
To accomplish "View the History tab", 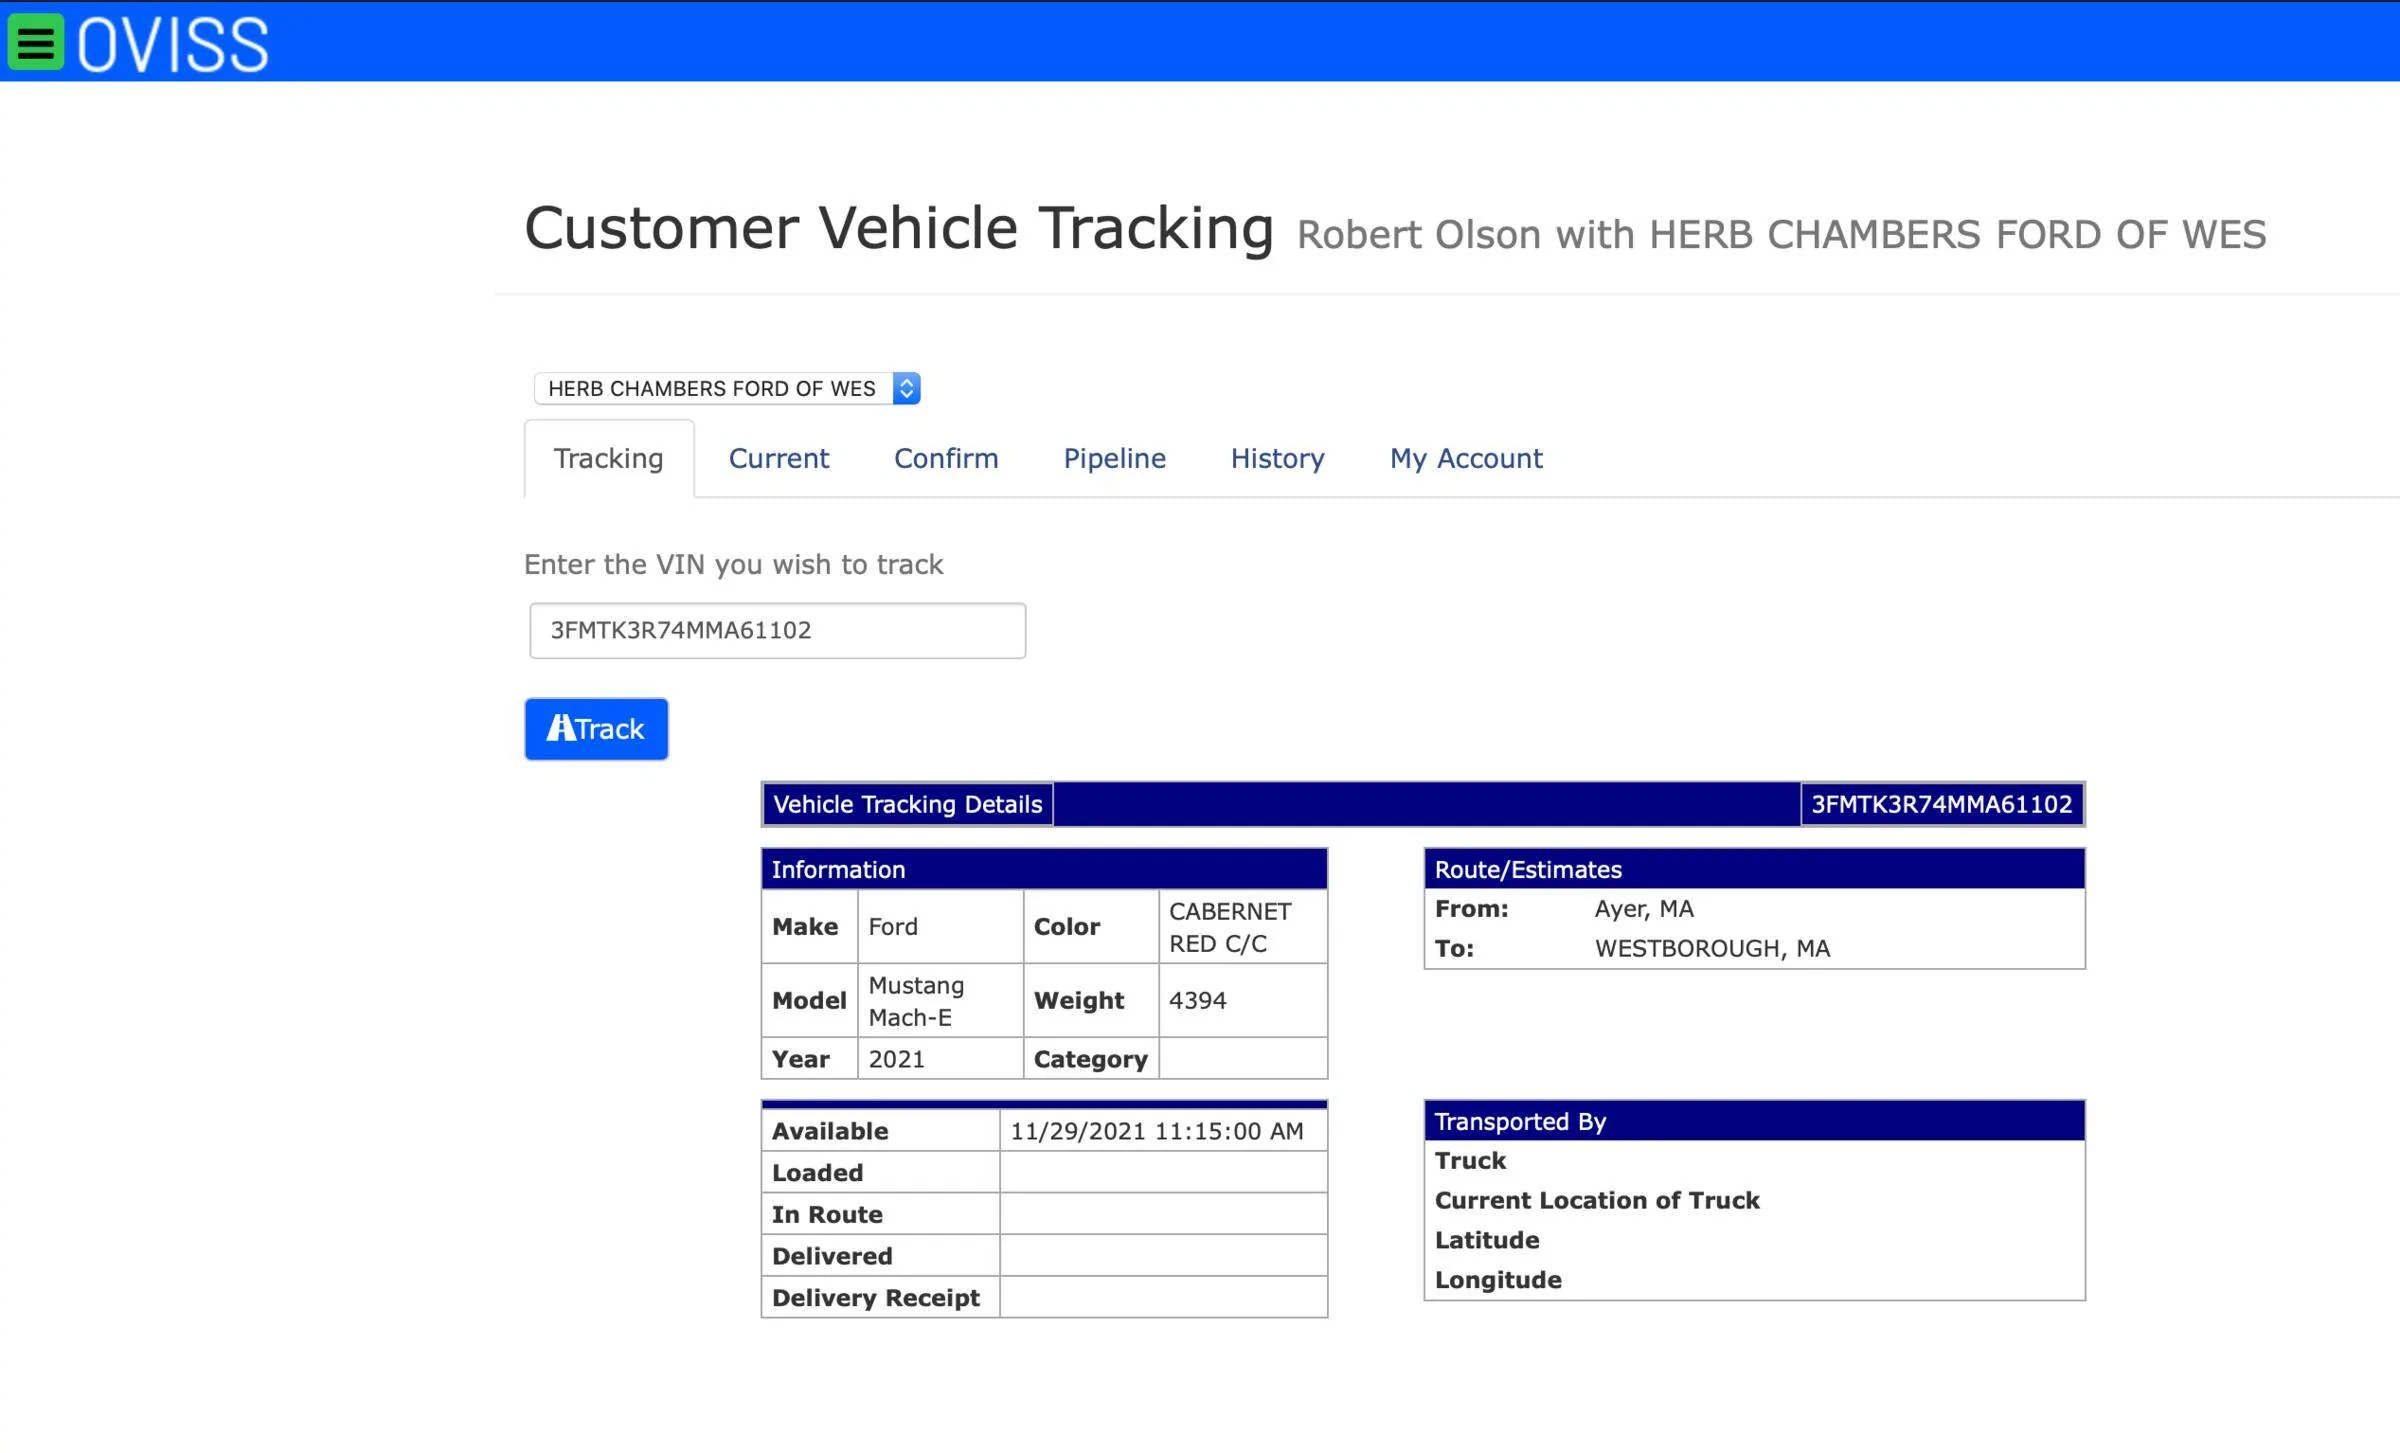I will [1278, 458].
